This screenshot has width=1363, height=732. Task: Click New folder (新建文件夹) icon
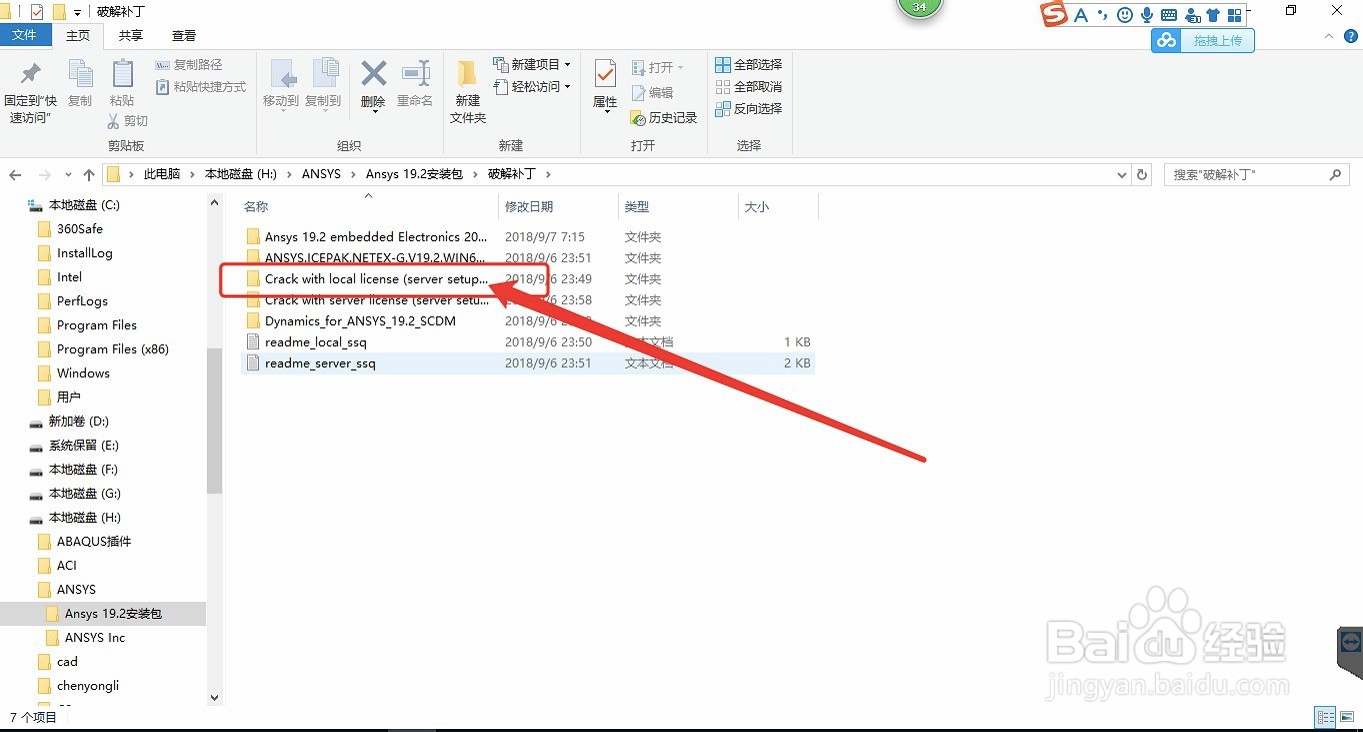point(467,74)
